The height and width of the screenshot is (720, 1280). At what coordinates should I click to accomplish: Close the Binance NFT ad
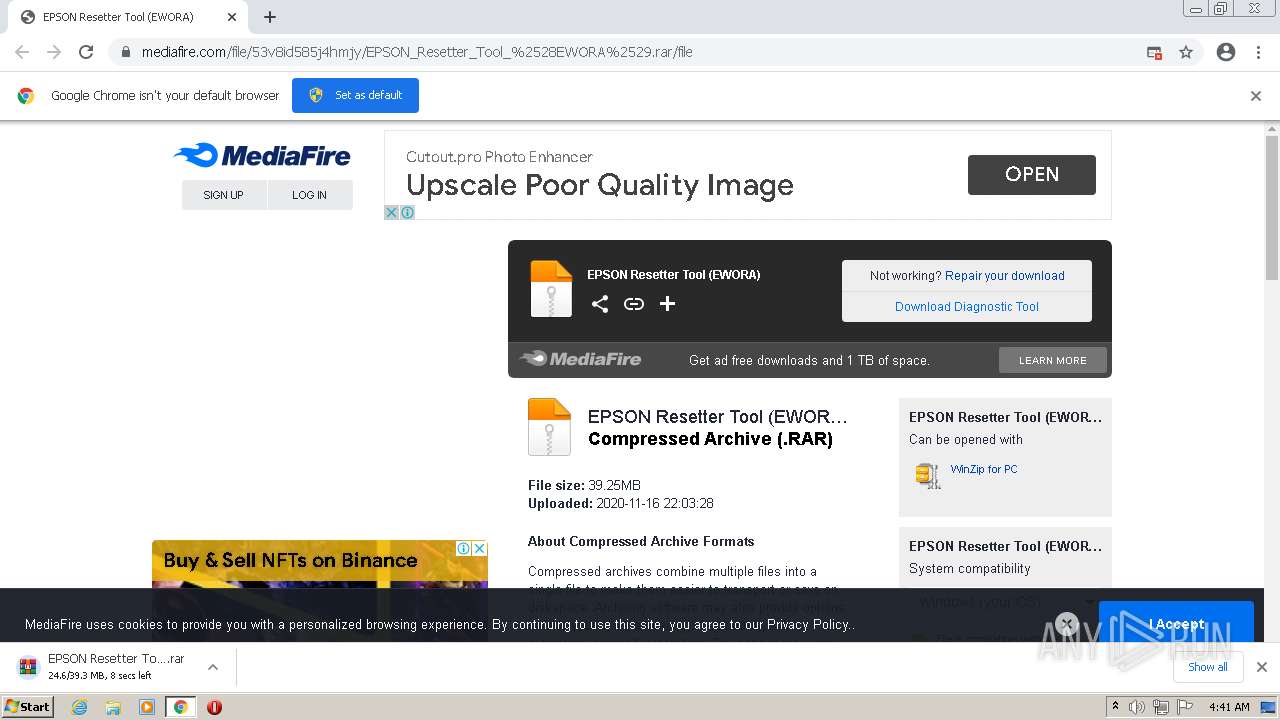coord(479,548)
